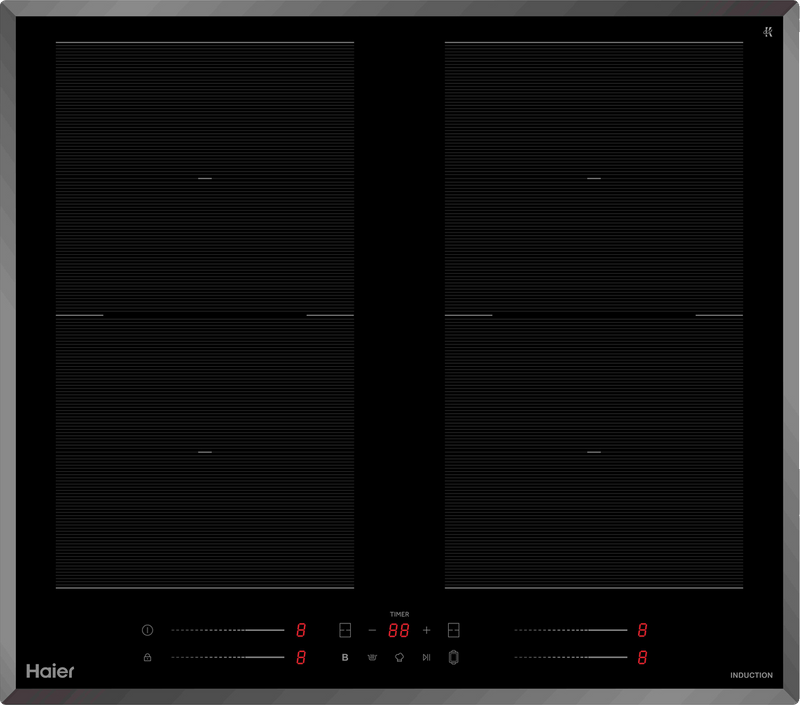Adjust the upper right power level slider
Screen dimensions: 800x705
point(571,631)
